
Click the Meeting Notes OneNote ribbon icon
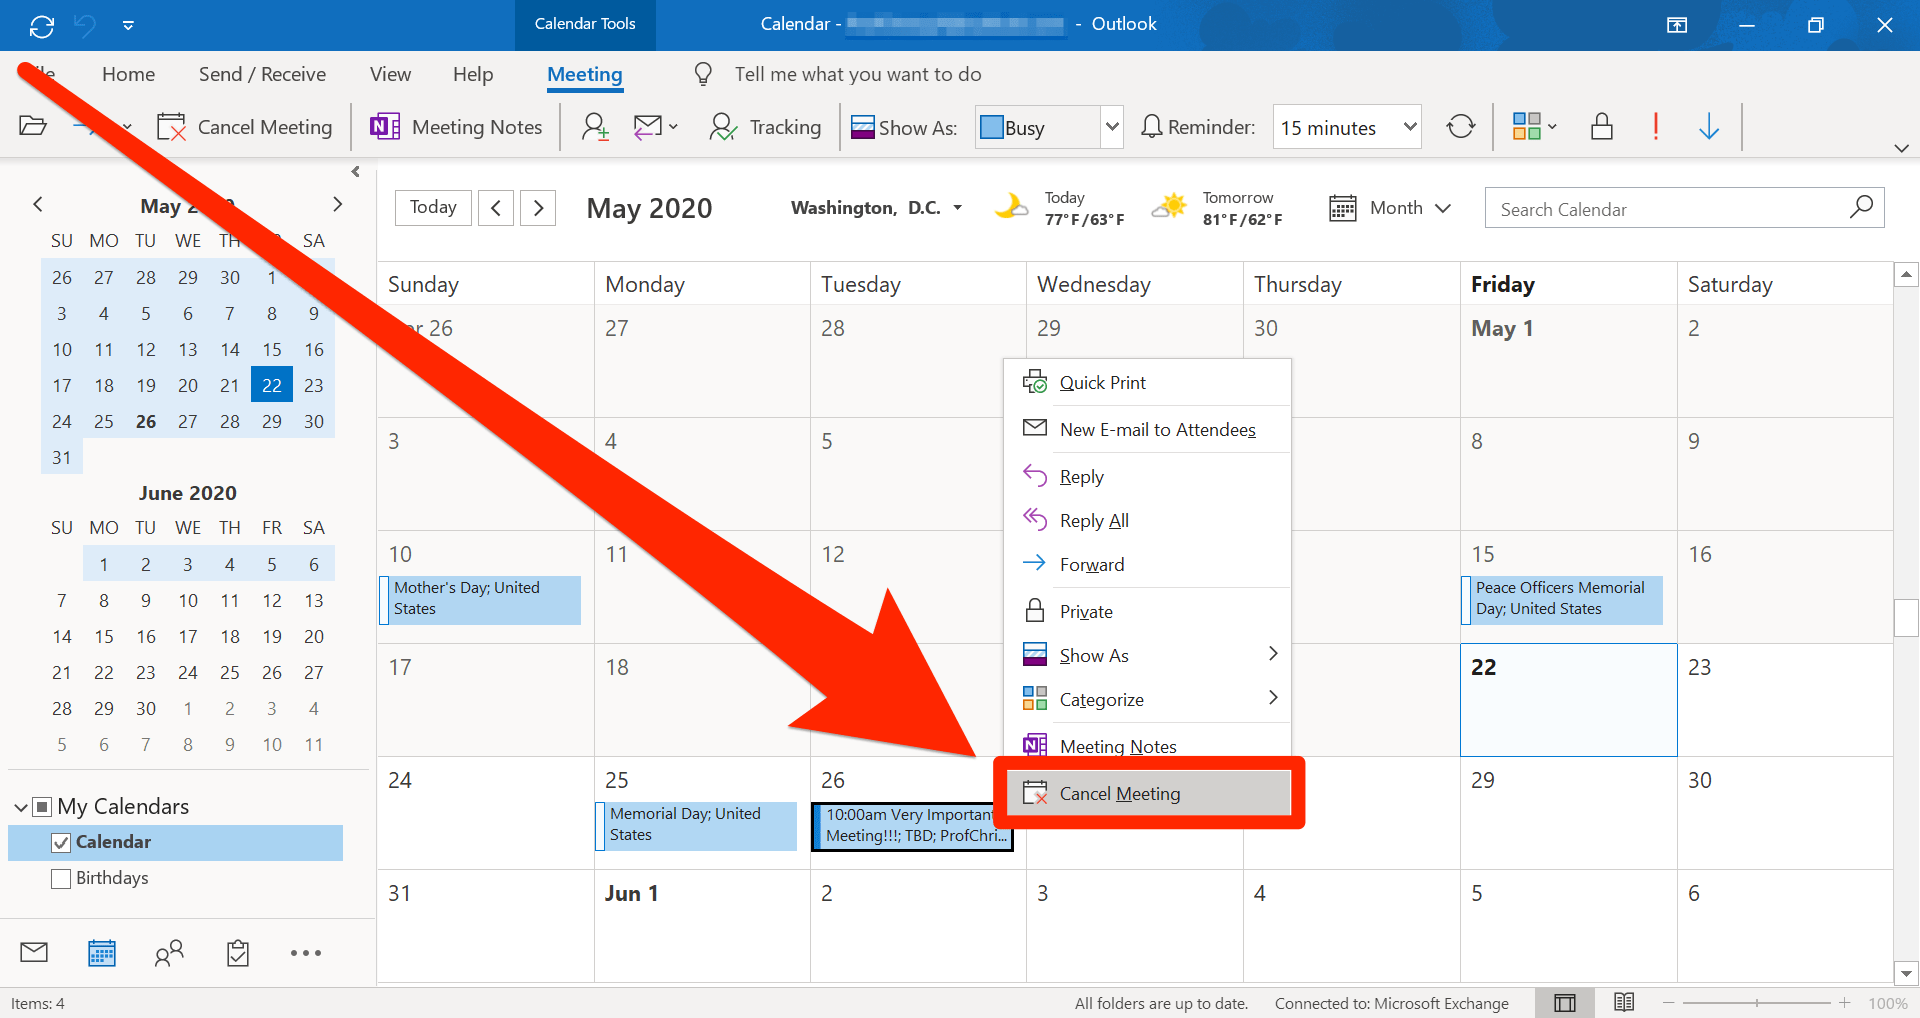(385, 127)
